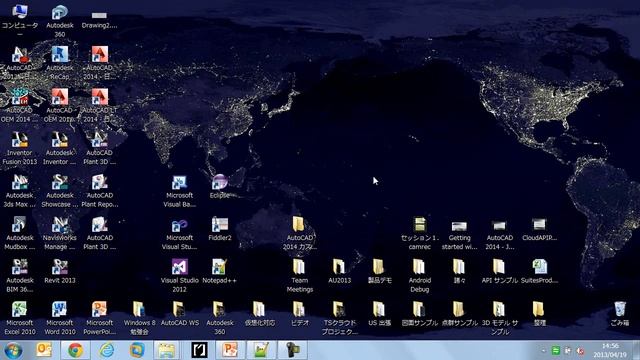
Task: Select the Microsoft Visual Basic shortcut
Action: click(x=179, y=191)
